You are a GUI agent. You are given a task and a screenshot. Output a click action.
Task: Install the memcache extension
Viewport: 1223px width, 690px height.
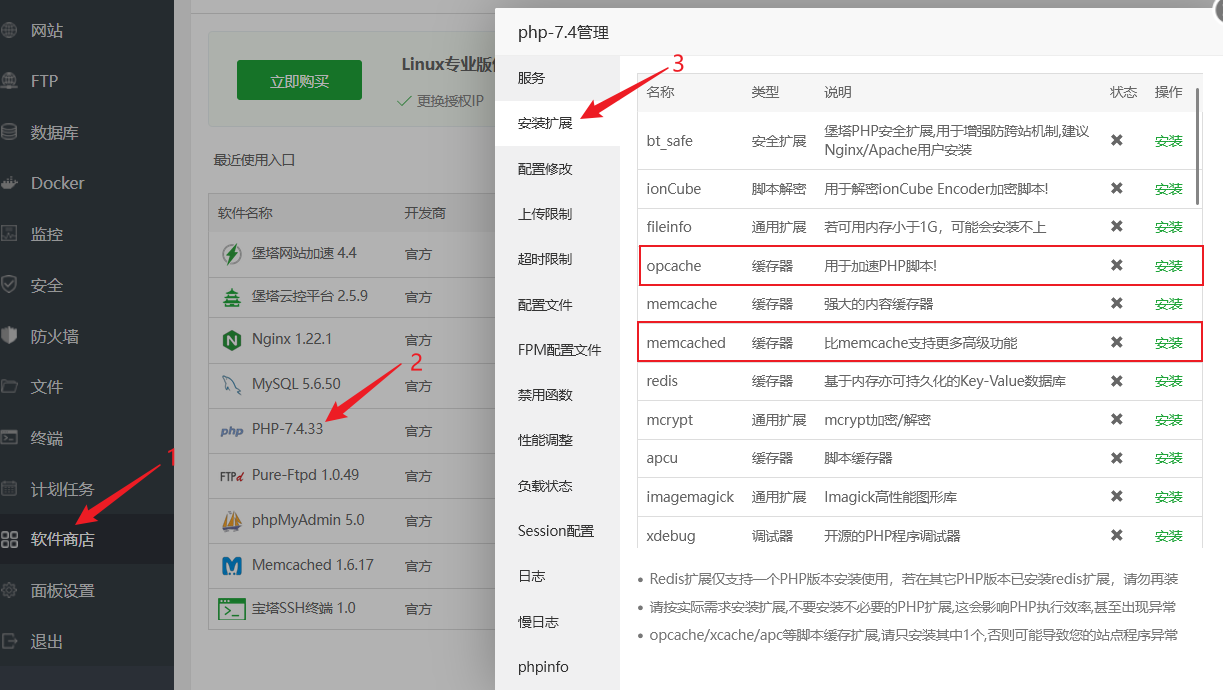pyautogui.click(x=1168, y=304)
